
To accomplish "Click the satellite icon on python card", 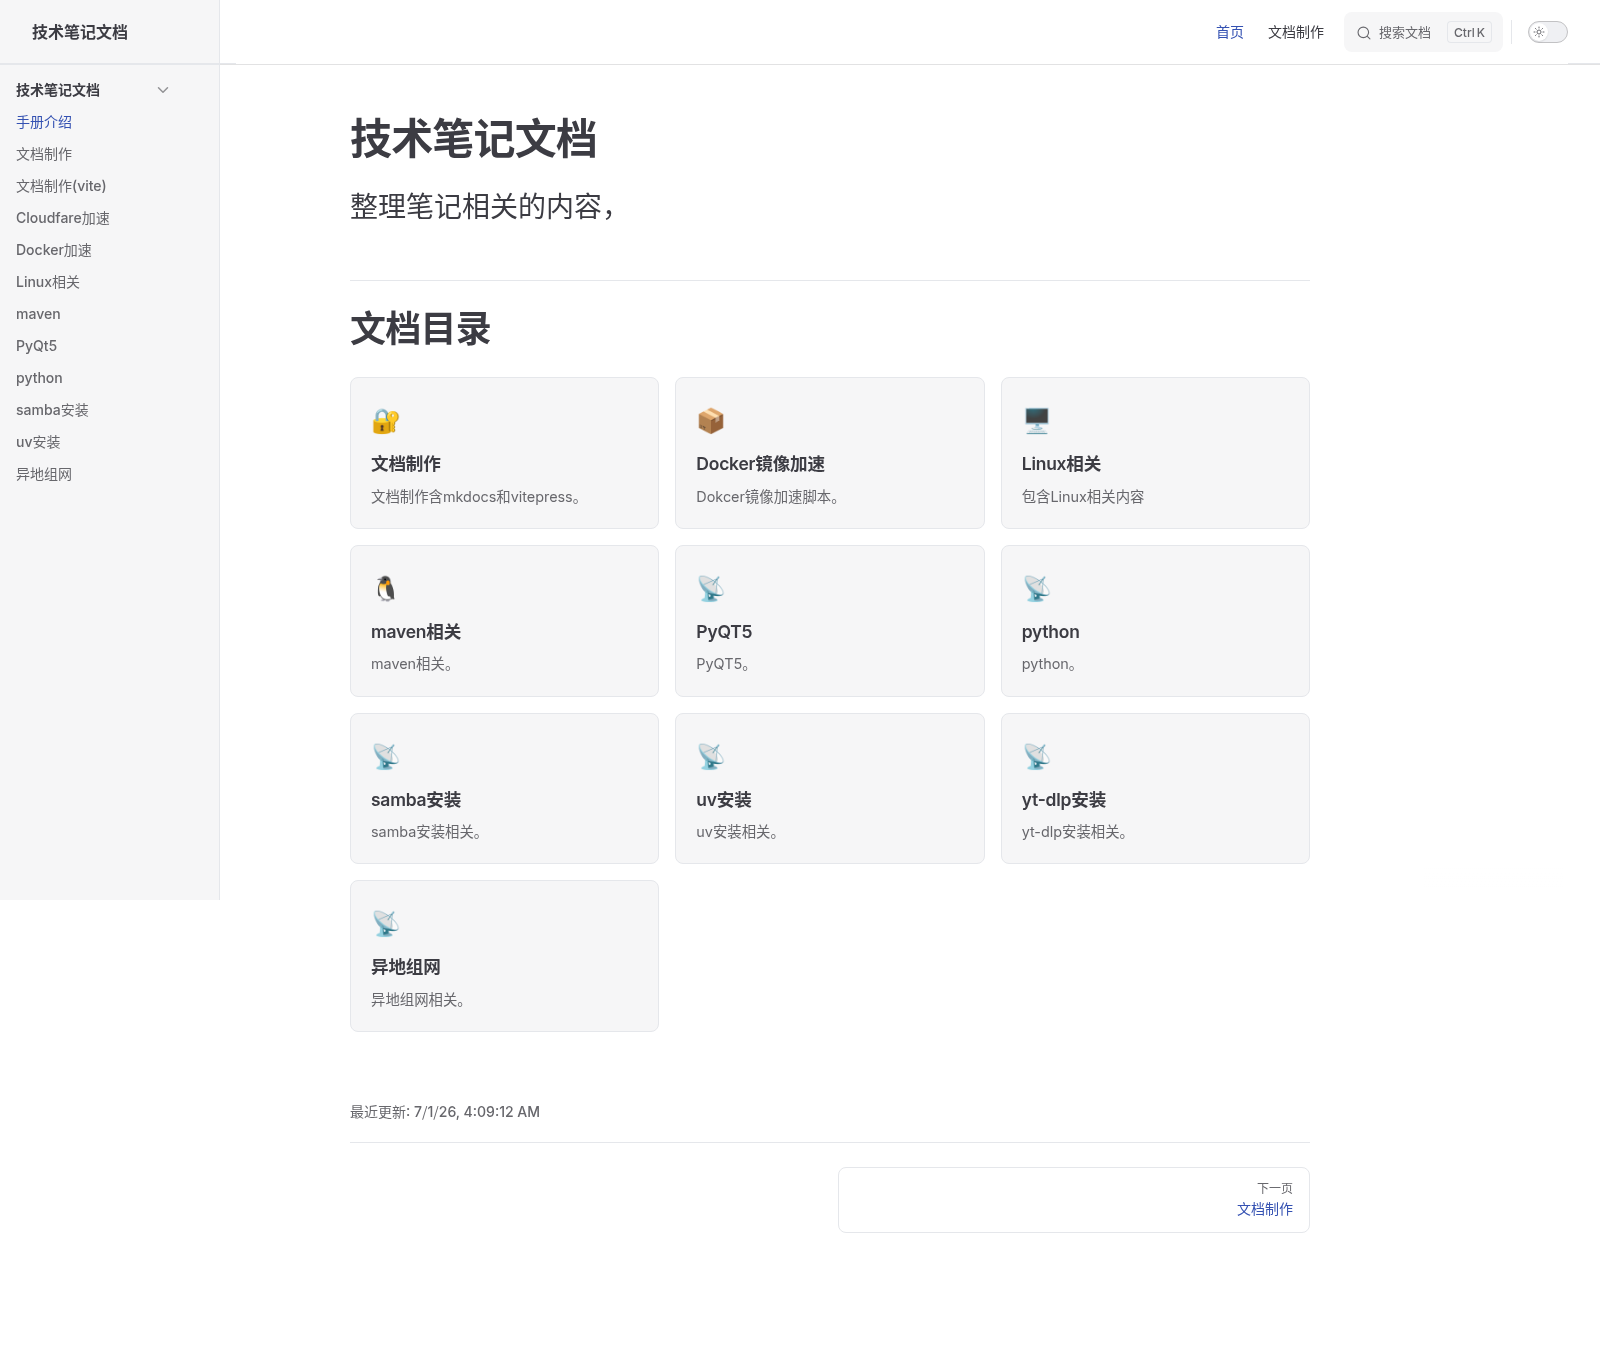I will (x=1037, y=589).
